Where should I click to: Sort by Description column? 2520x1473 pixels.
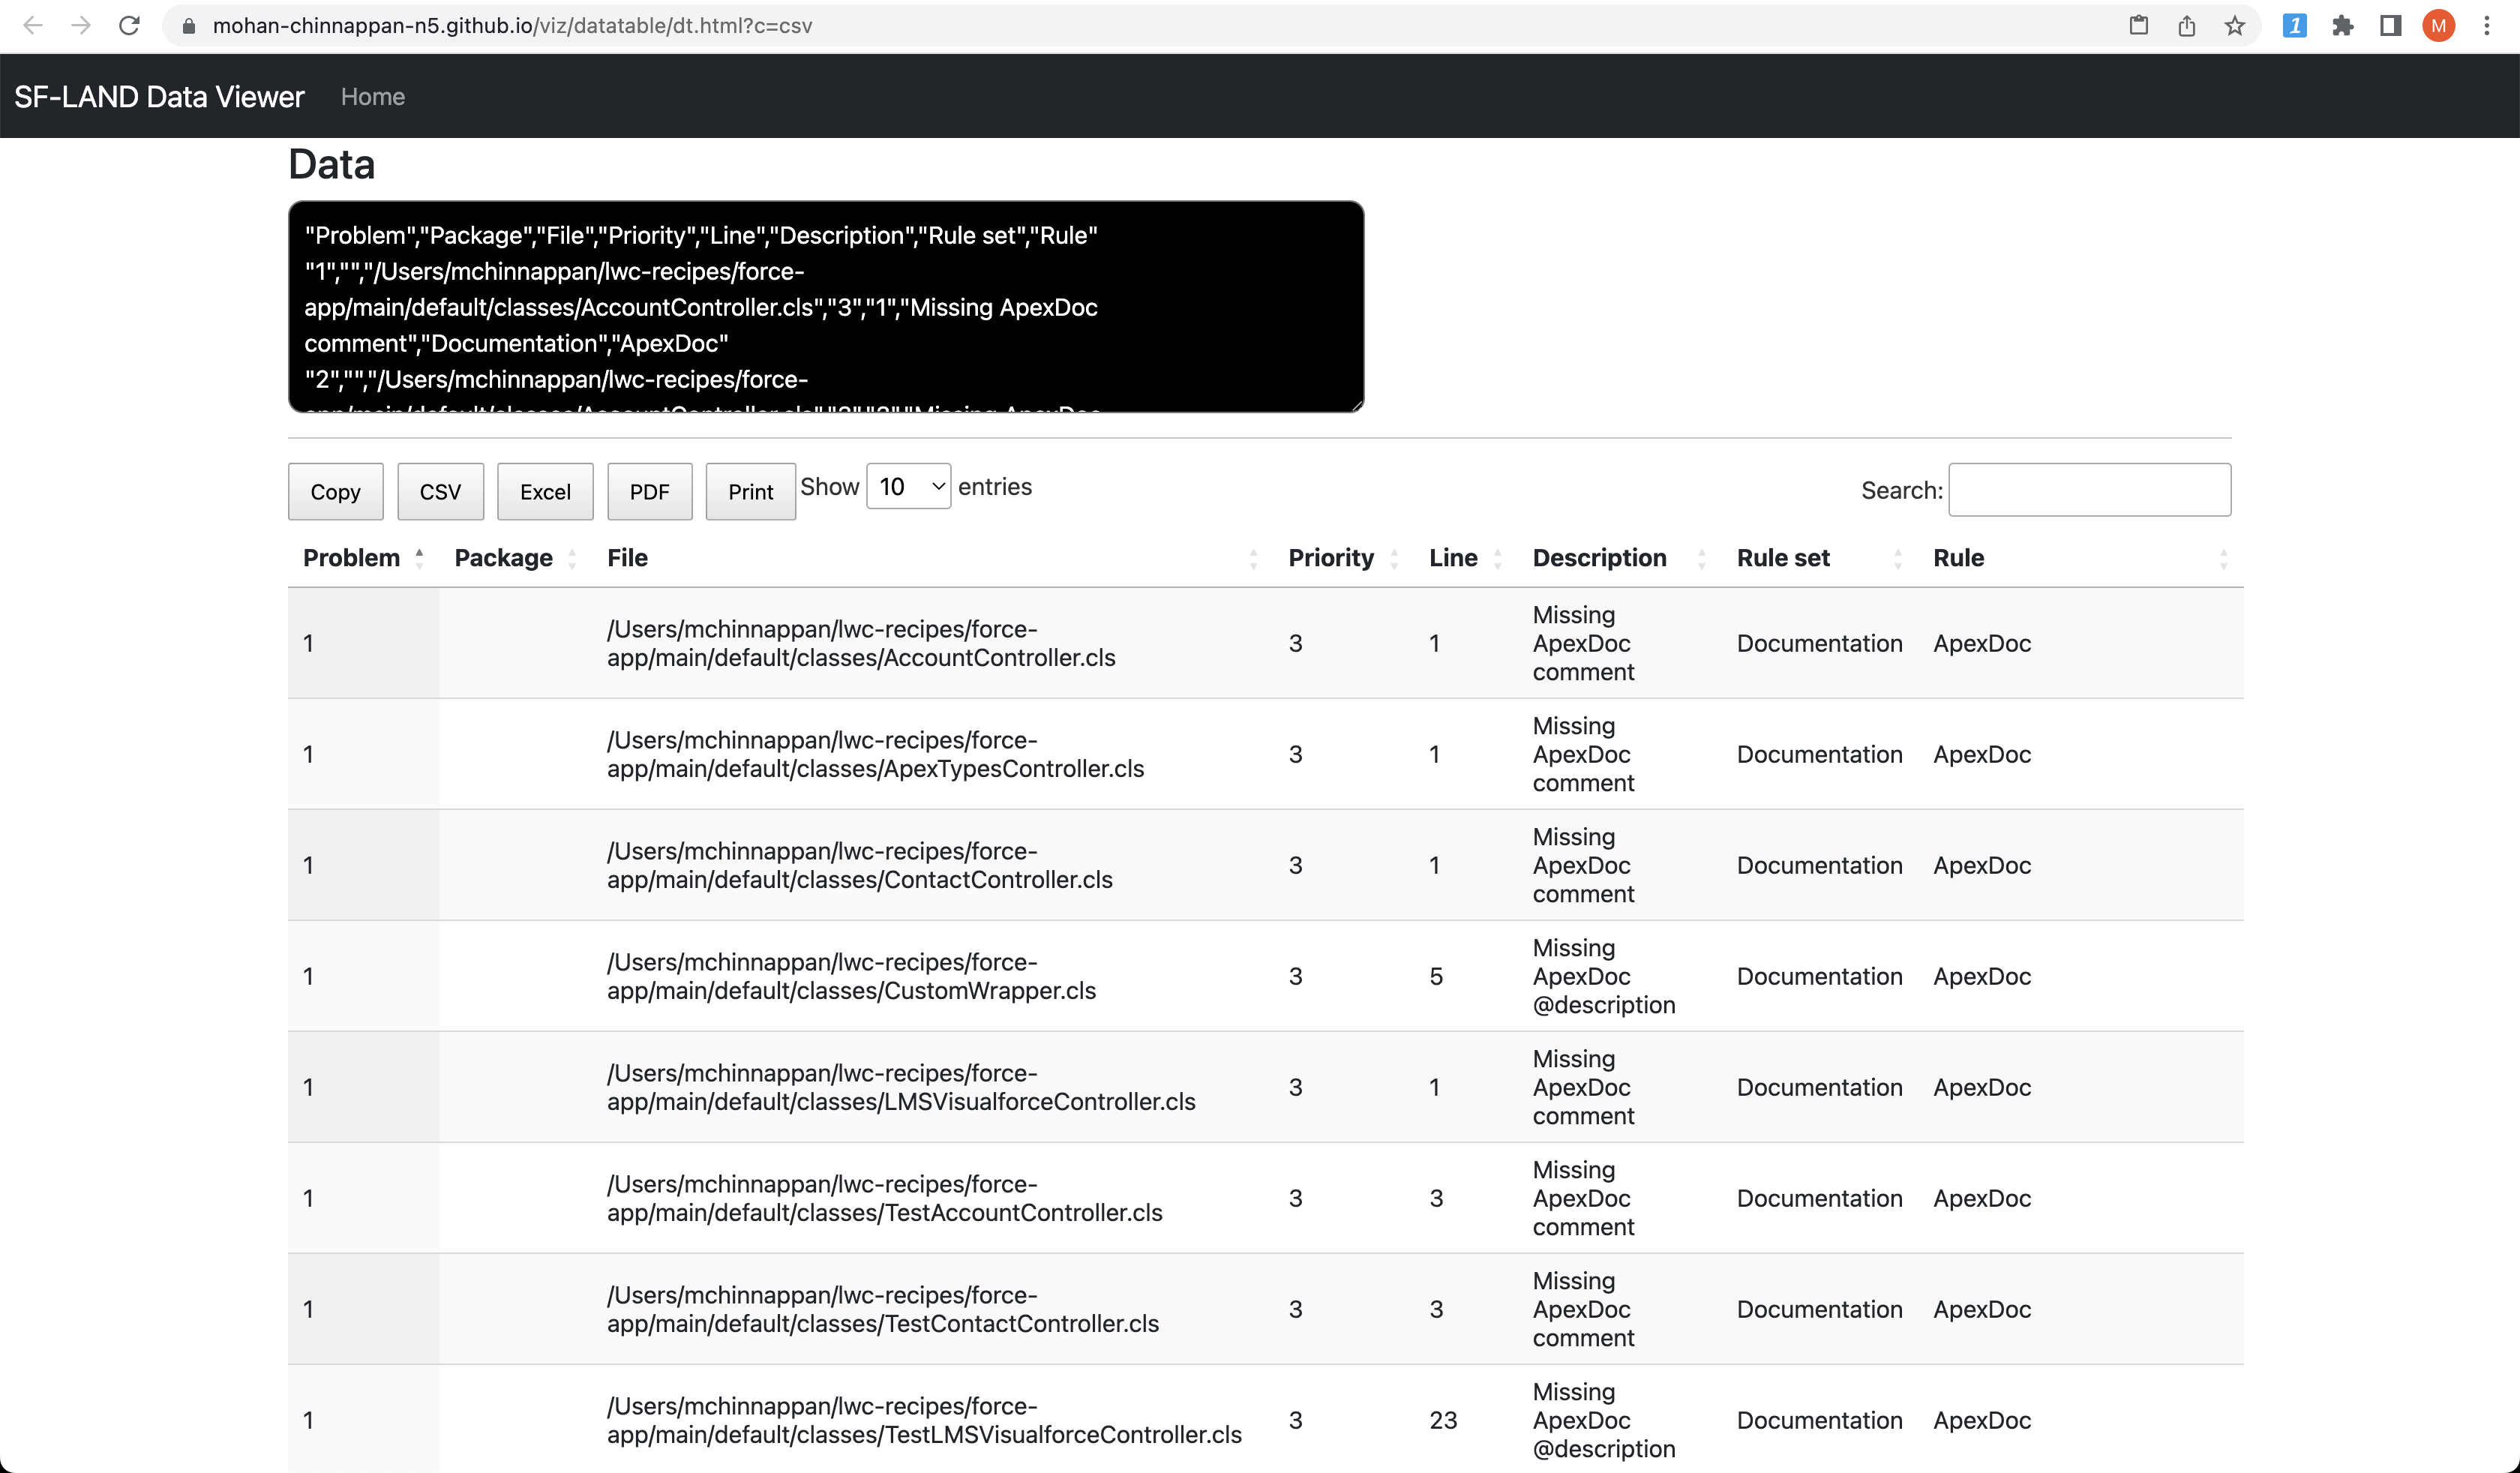pyautogui.click(x=1619, y=558)
